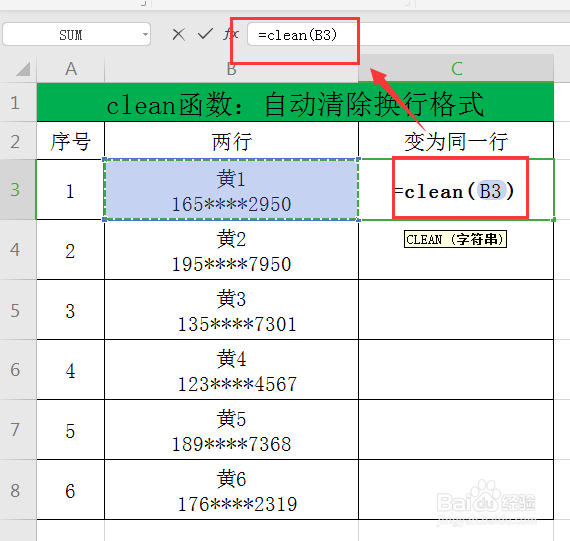
Task: Click the title cell 'clean函数：自动清除换行格式'
Action: click(x=295, y=103)
